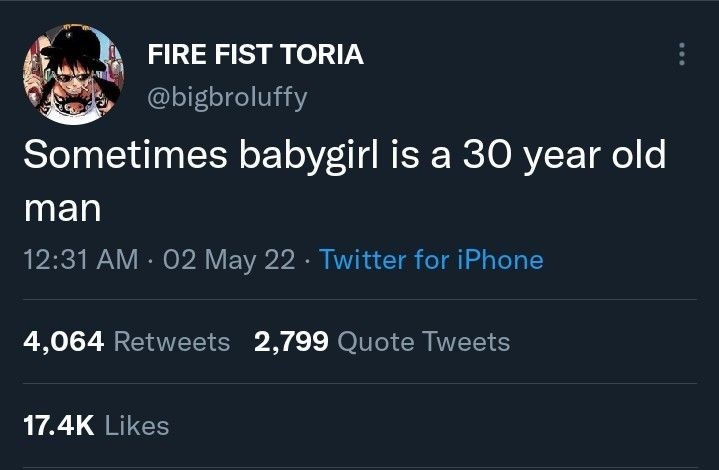Open the FIRE FIST TORIA display name
The image size is (719, 470).
[x=255, y=55]
